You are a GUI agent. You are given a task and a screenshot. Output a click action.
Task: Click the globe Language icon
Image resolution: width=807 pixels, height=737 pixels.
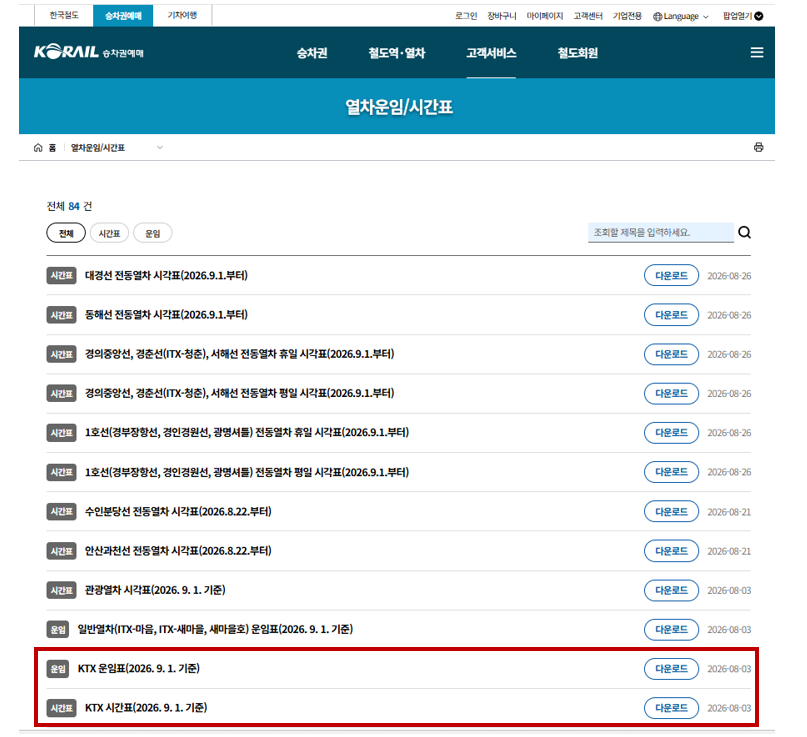coord(657,16)
